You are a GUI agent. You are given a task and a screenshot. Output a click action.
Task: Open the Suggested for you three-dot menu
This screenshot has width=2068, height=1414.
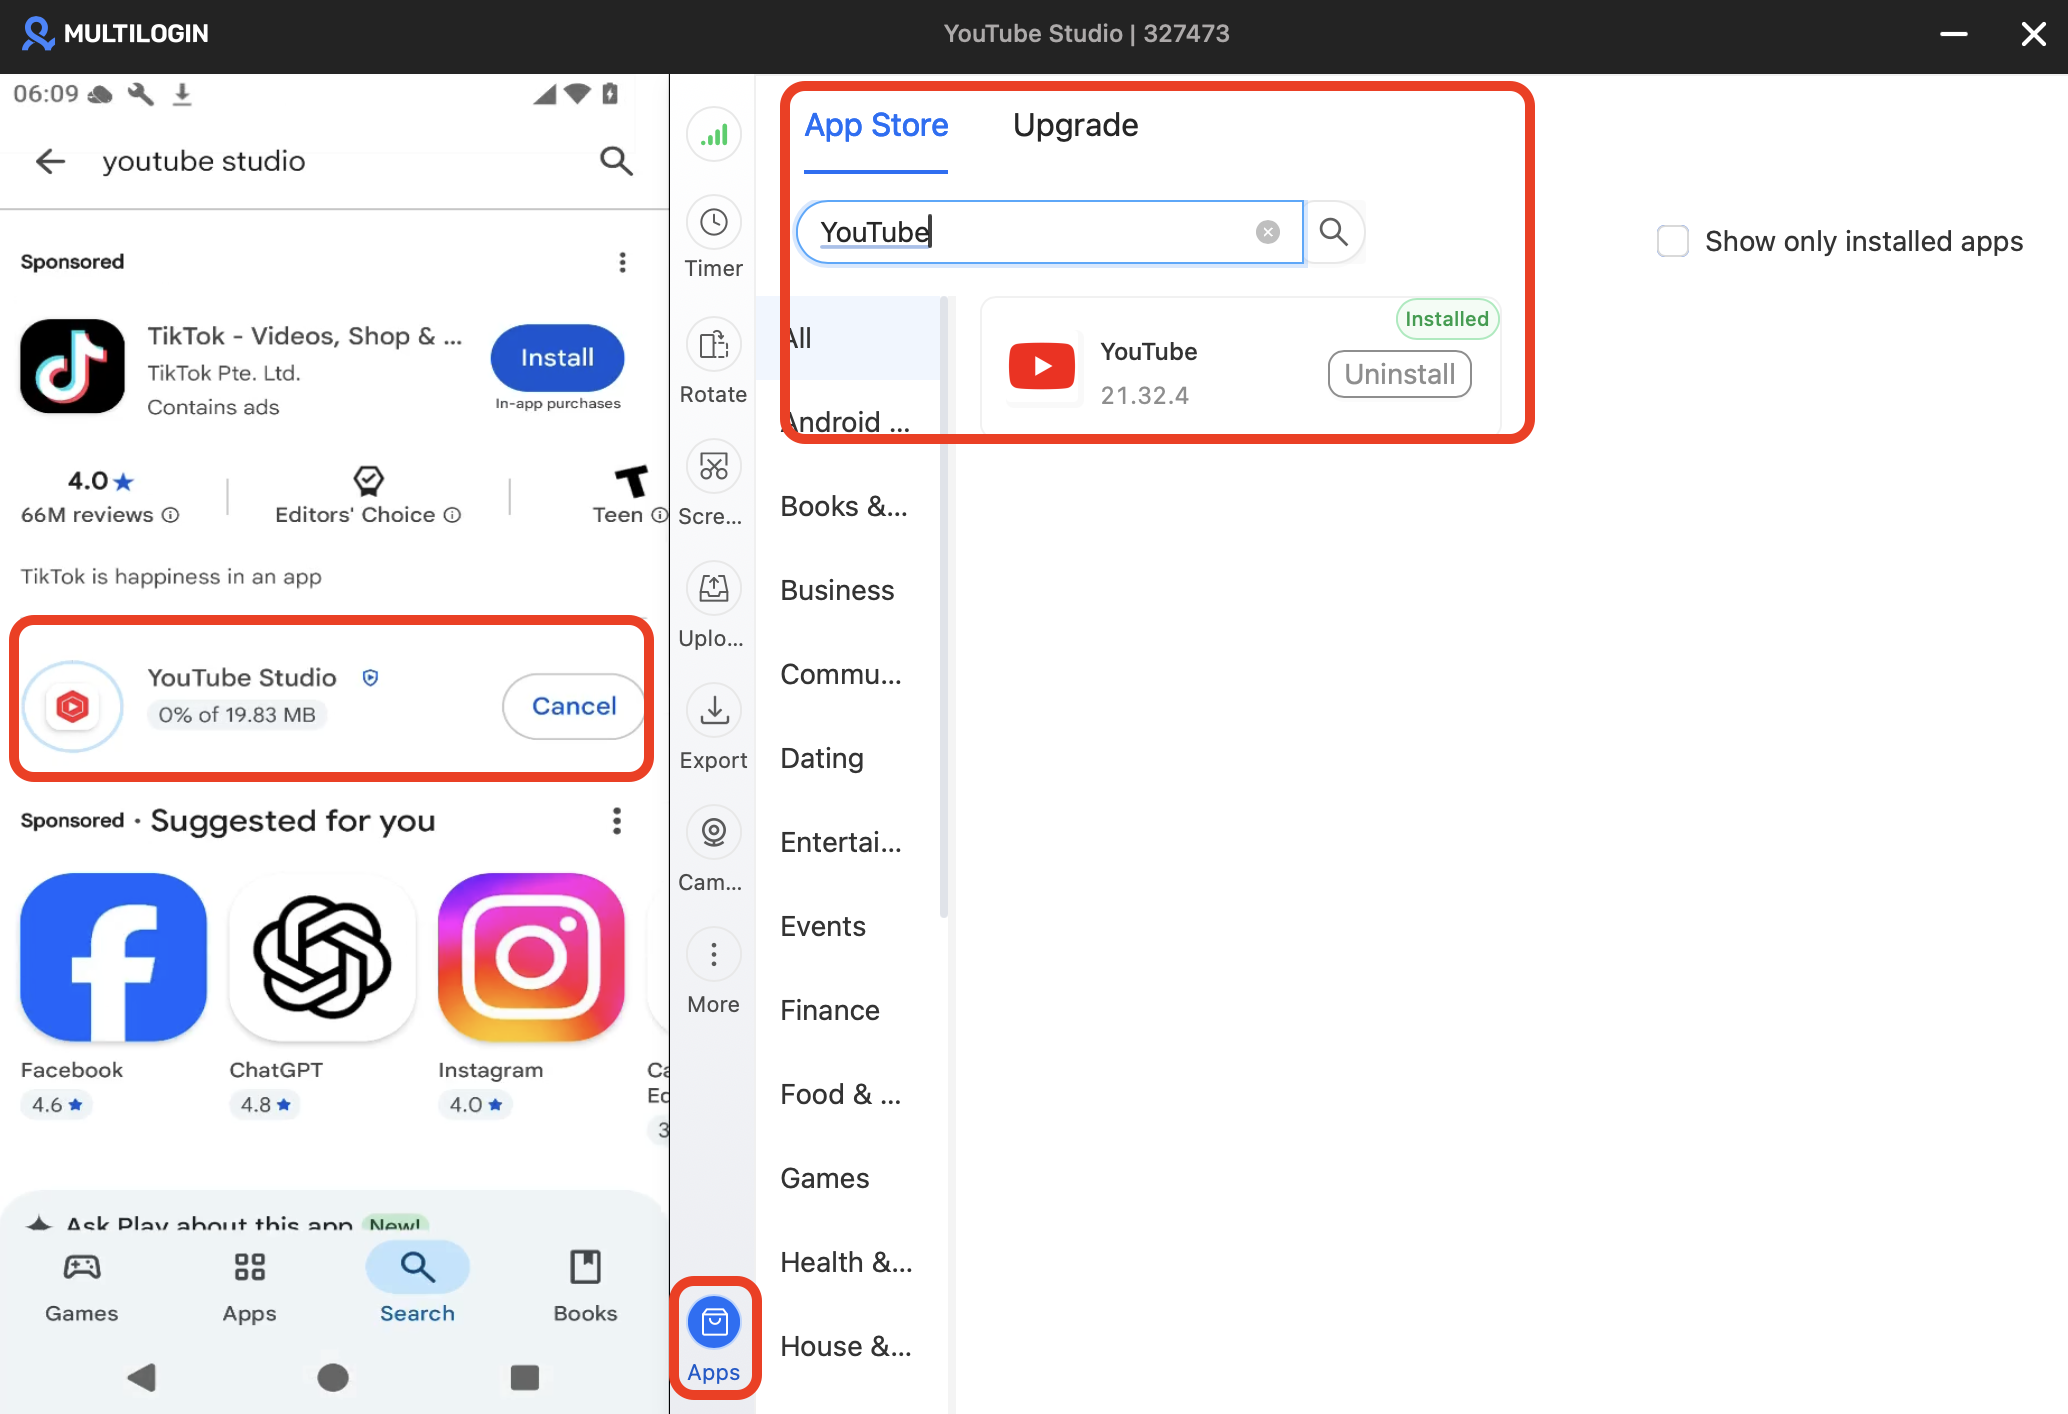(616, 821)
